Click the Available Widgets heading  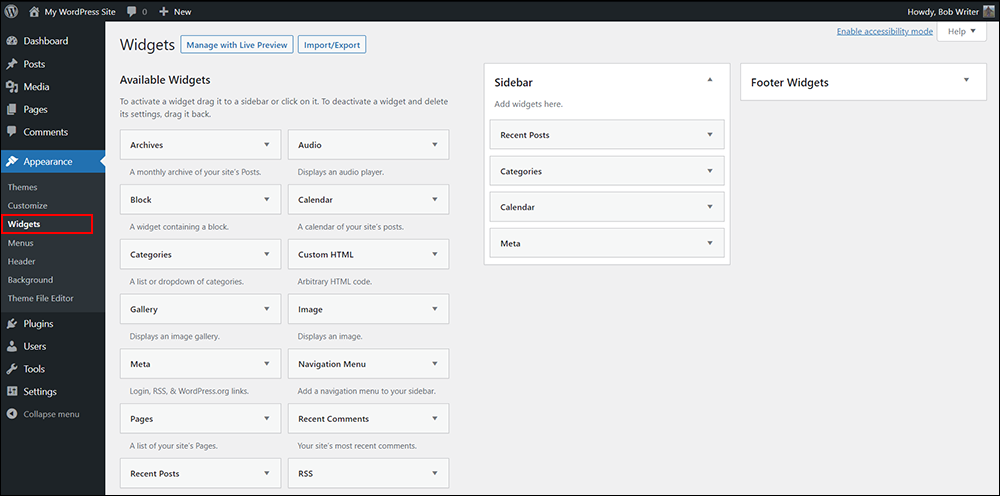point(165,80)
